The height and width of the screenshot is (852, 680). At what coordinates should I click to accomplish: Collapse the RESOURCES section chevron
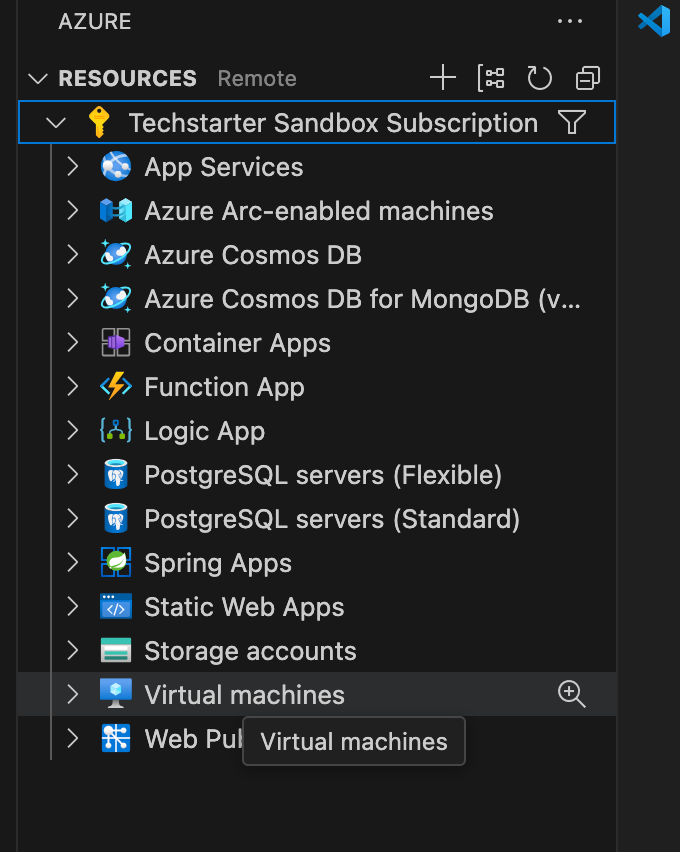(x=38, y=78)
